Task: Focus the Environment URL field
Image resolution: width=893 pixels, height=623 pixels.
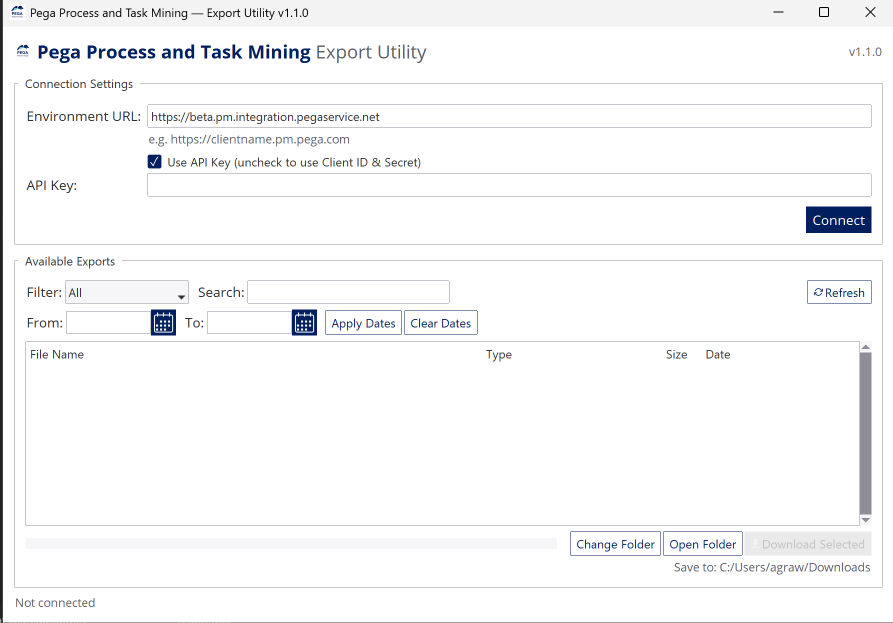Action: point(509,116)
